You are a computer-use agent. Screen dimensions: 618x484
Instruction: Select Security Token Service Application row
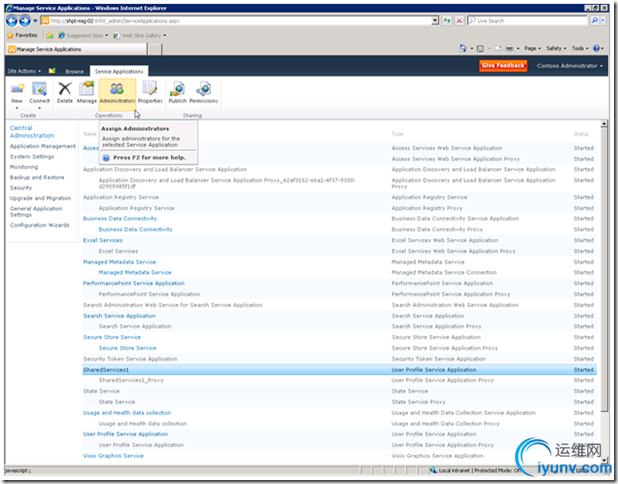click(x=339, y=359)
